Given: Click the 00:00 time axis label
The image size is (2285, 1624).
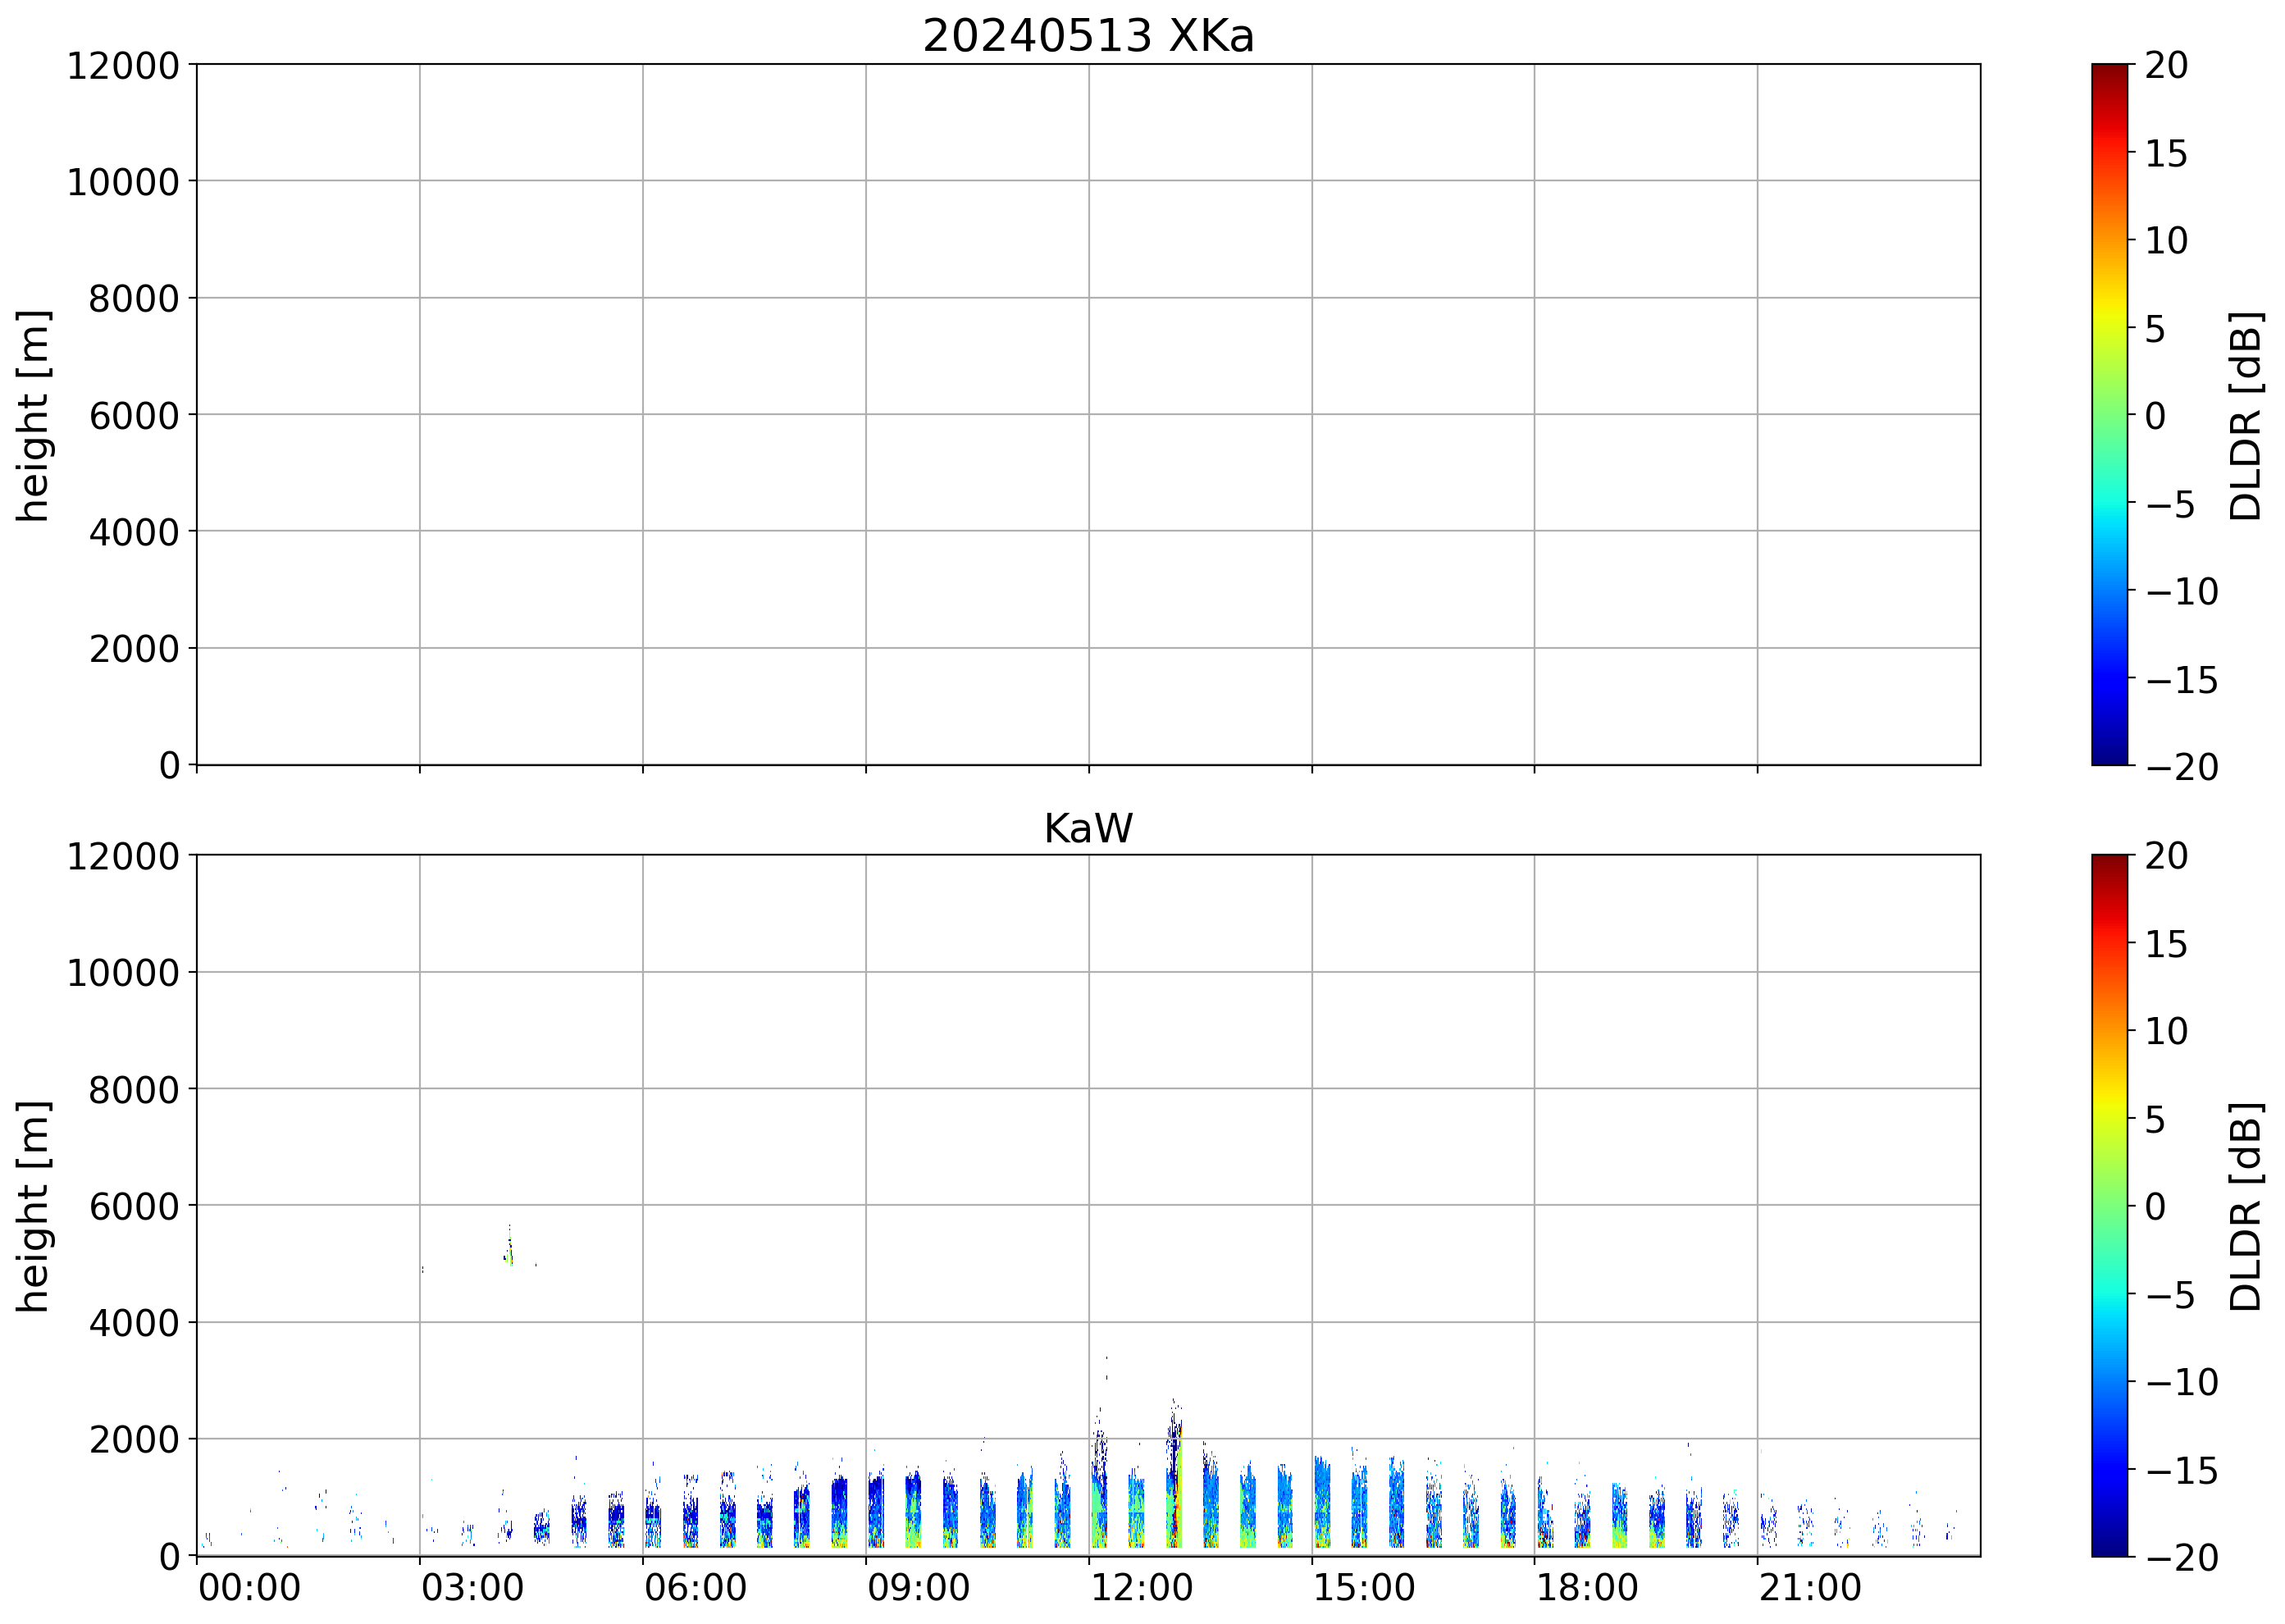Looking at the screenshot, I should pos(249,1588).
